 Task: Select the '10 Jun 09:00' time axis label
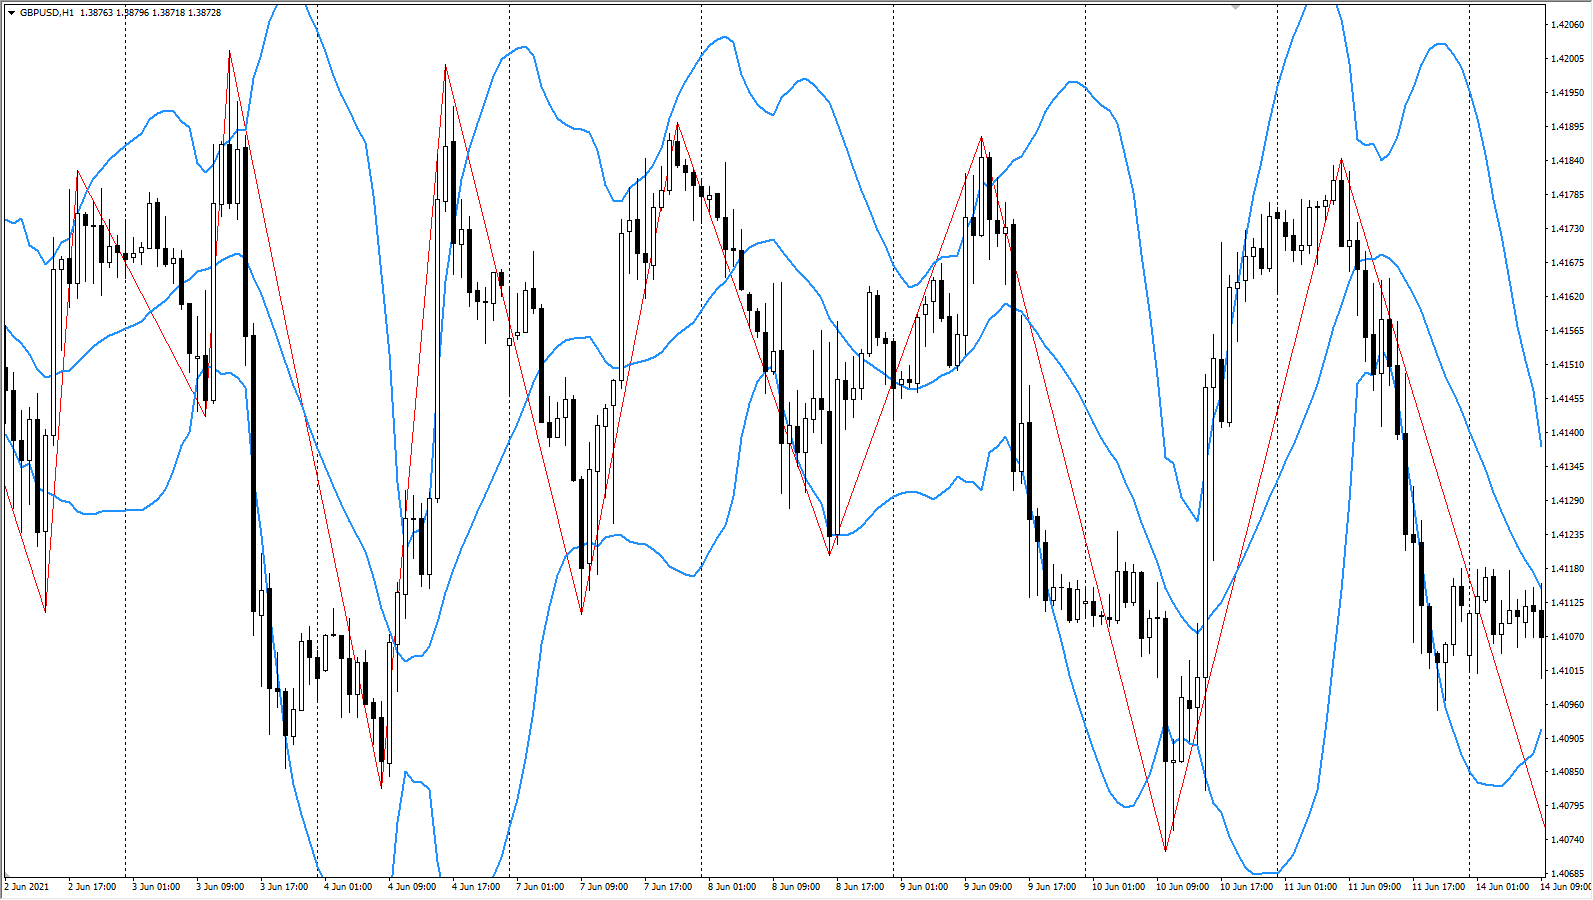pyautogui.click(x=1182, y=887)
